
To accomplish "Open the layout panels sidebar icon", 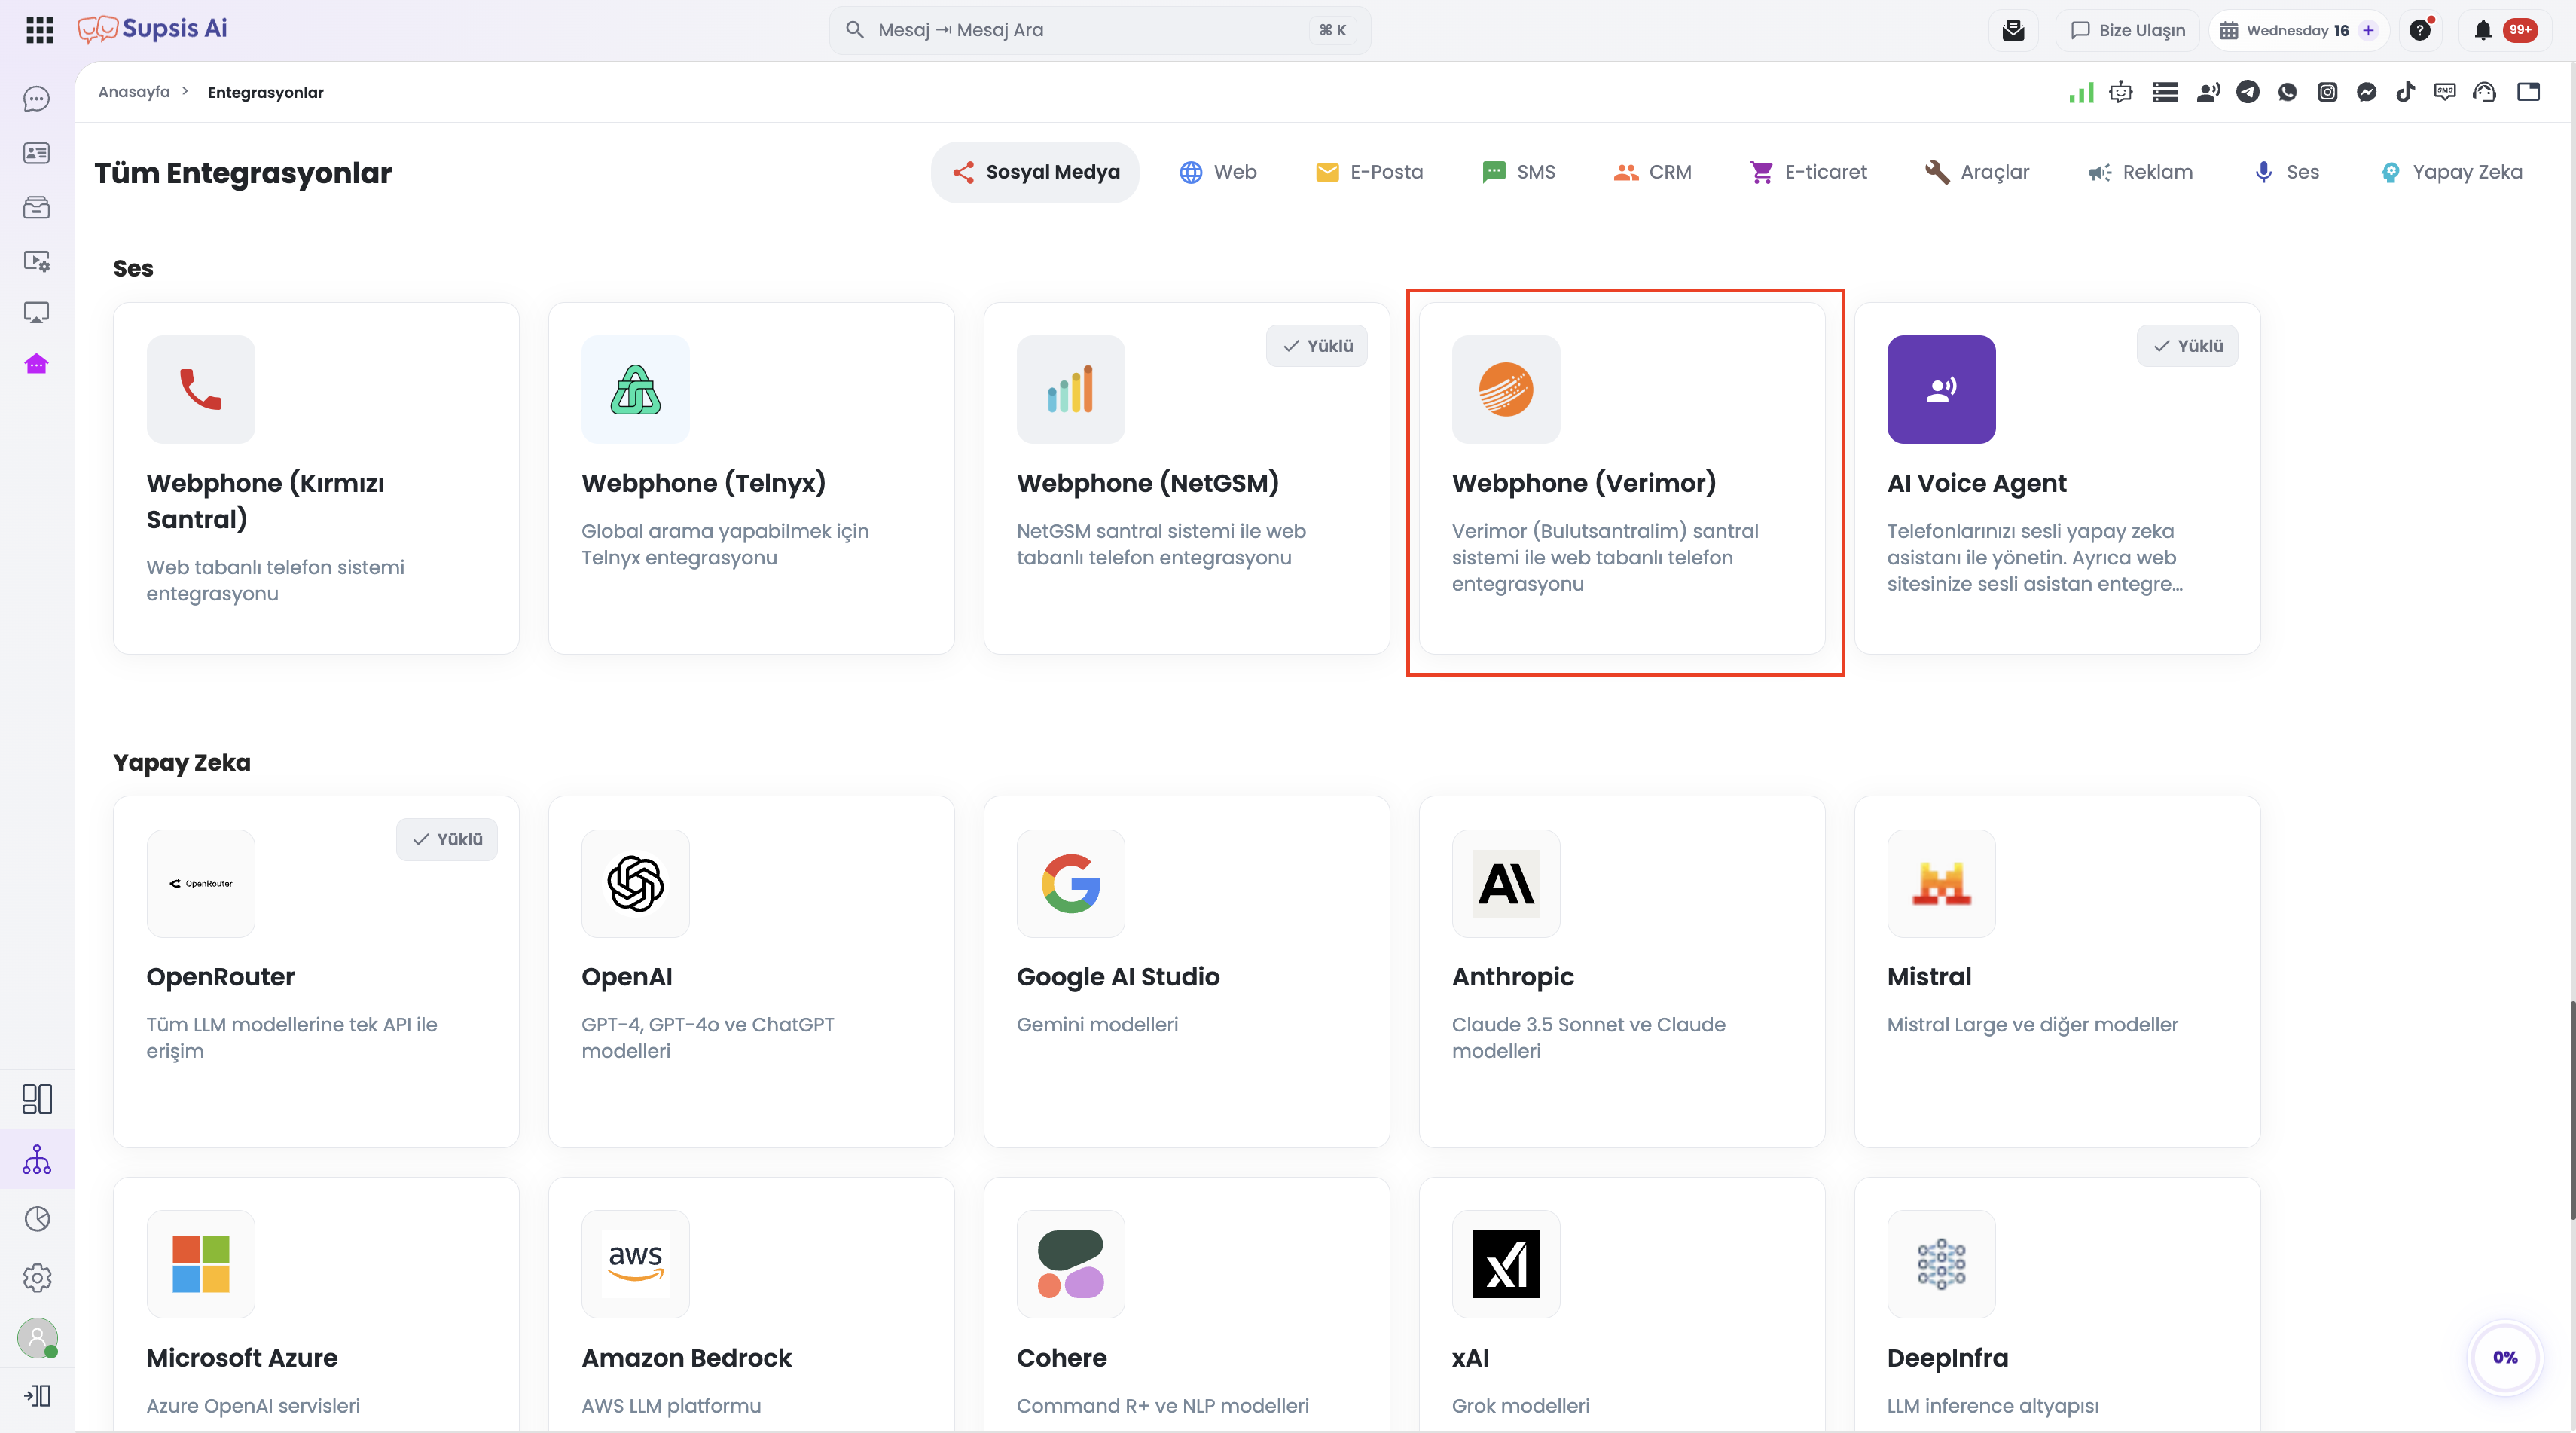I will 37,1099.
